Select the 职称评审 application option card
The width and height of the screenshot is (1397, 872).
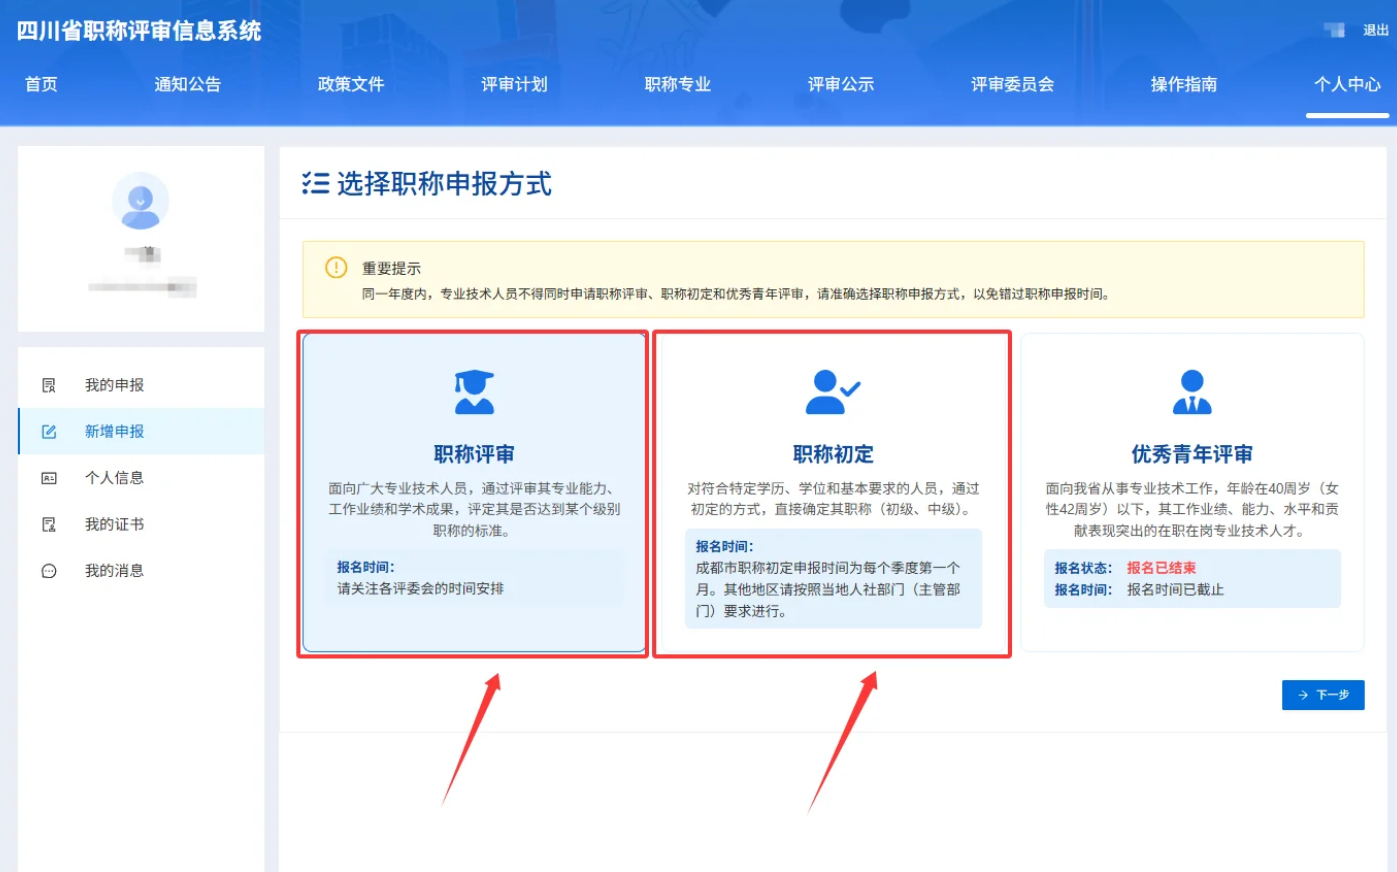point(473,494)
